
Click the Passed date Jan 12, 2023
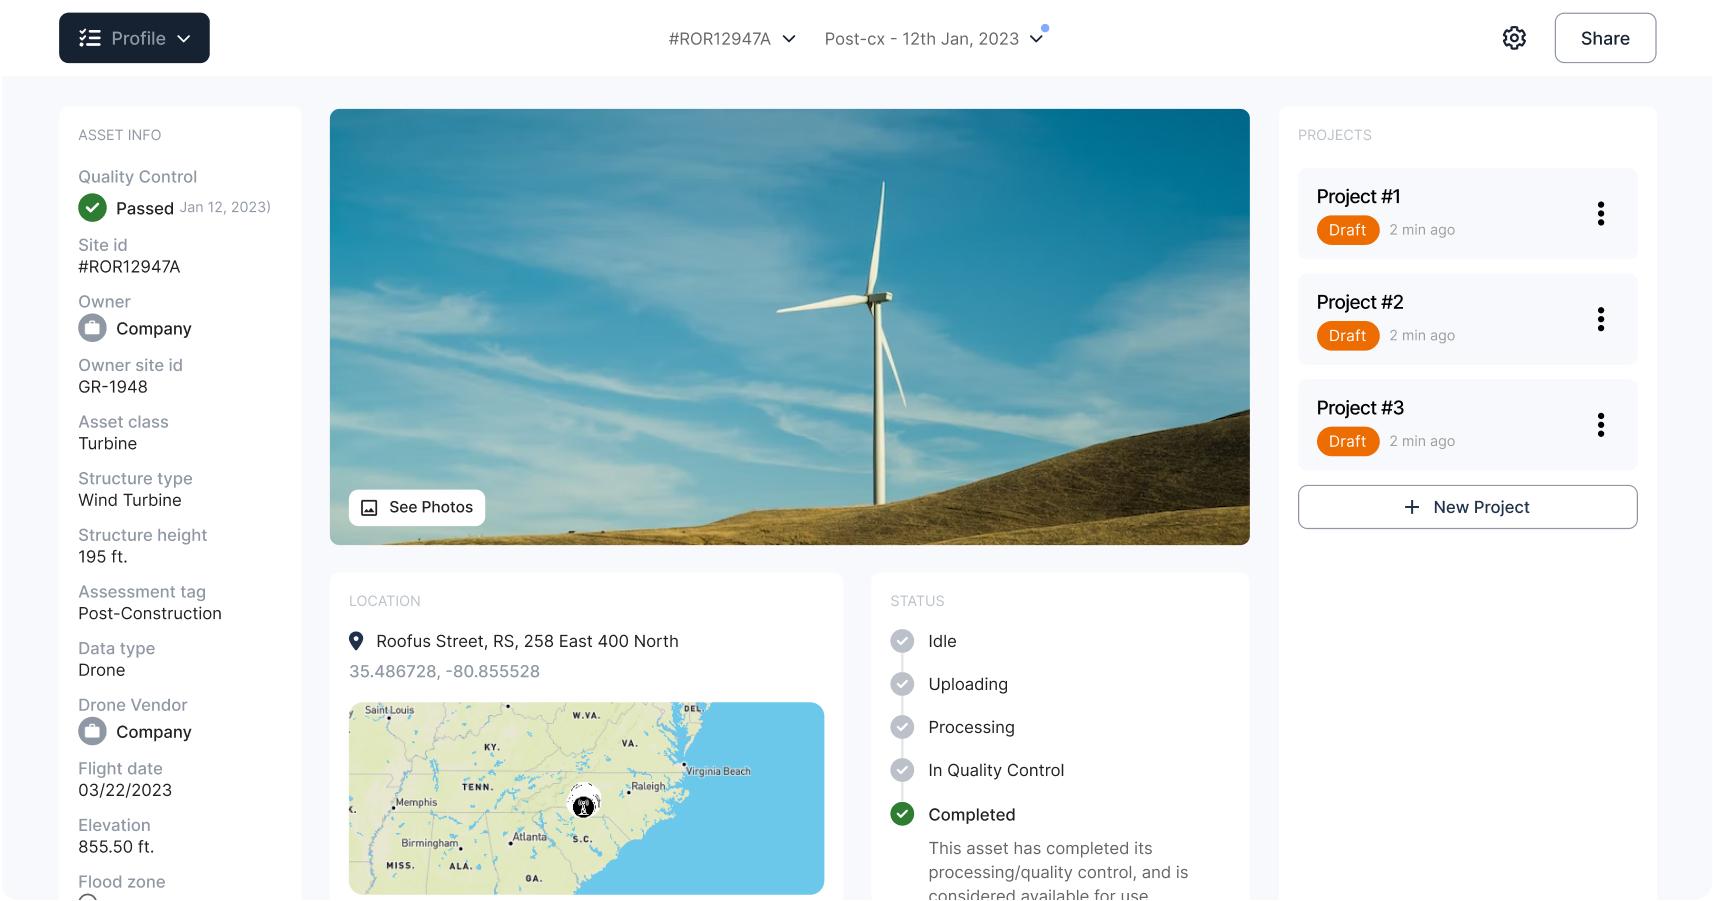click(x=225, y=207)
